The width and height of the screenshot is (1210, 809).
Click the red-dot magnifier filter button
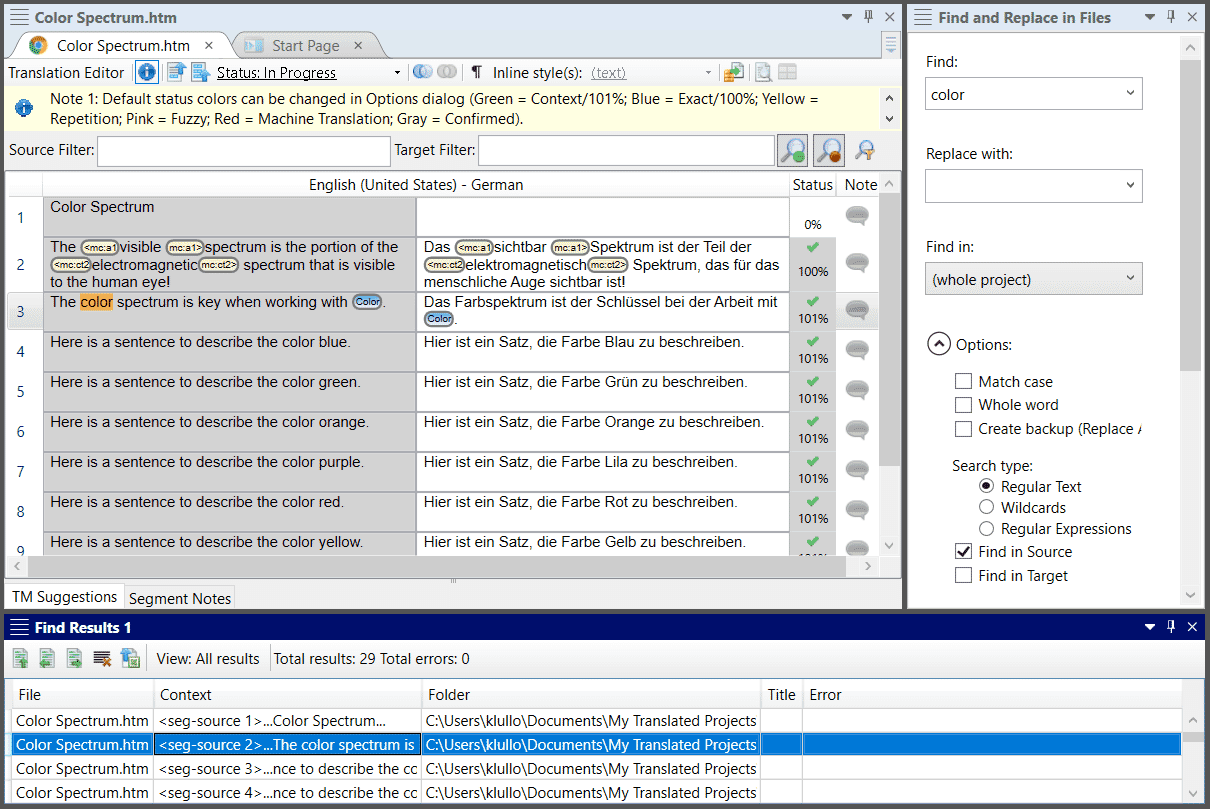tap(829, 151)
